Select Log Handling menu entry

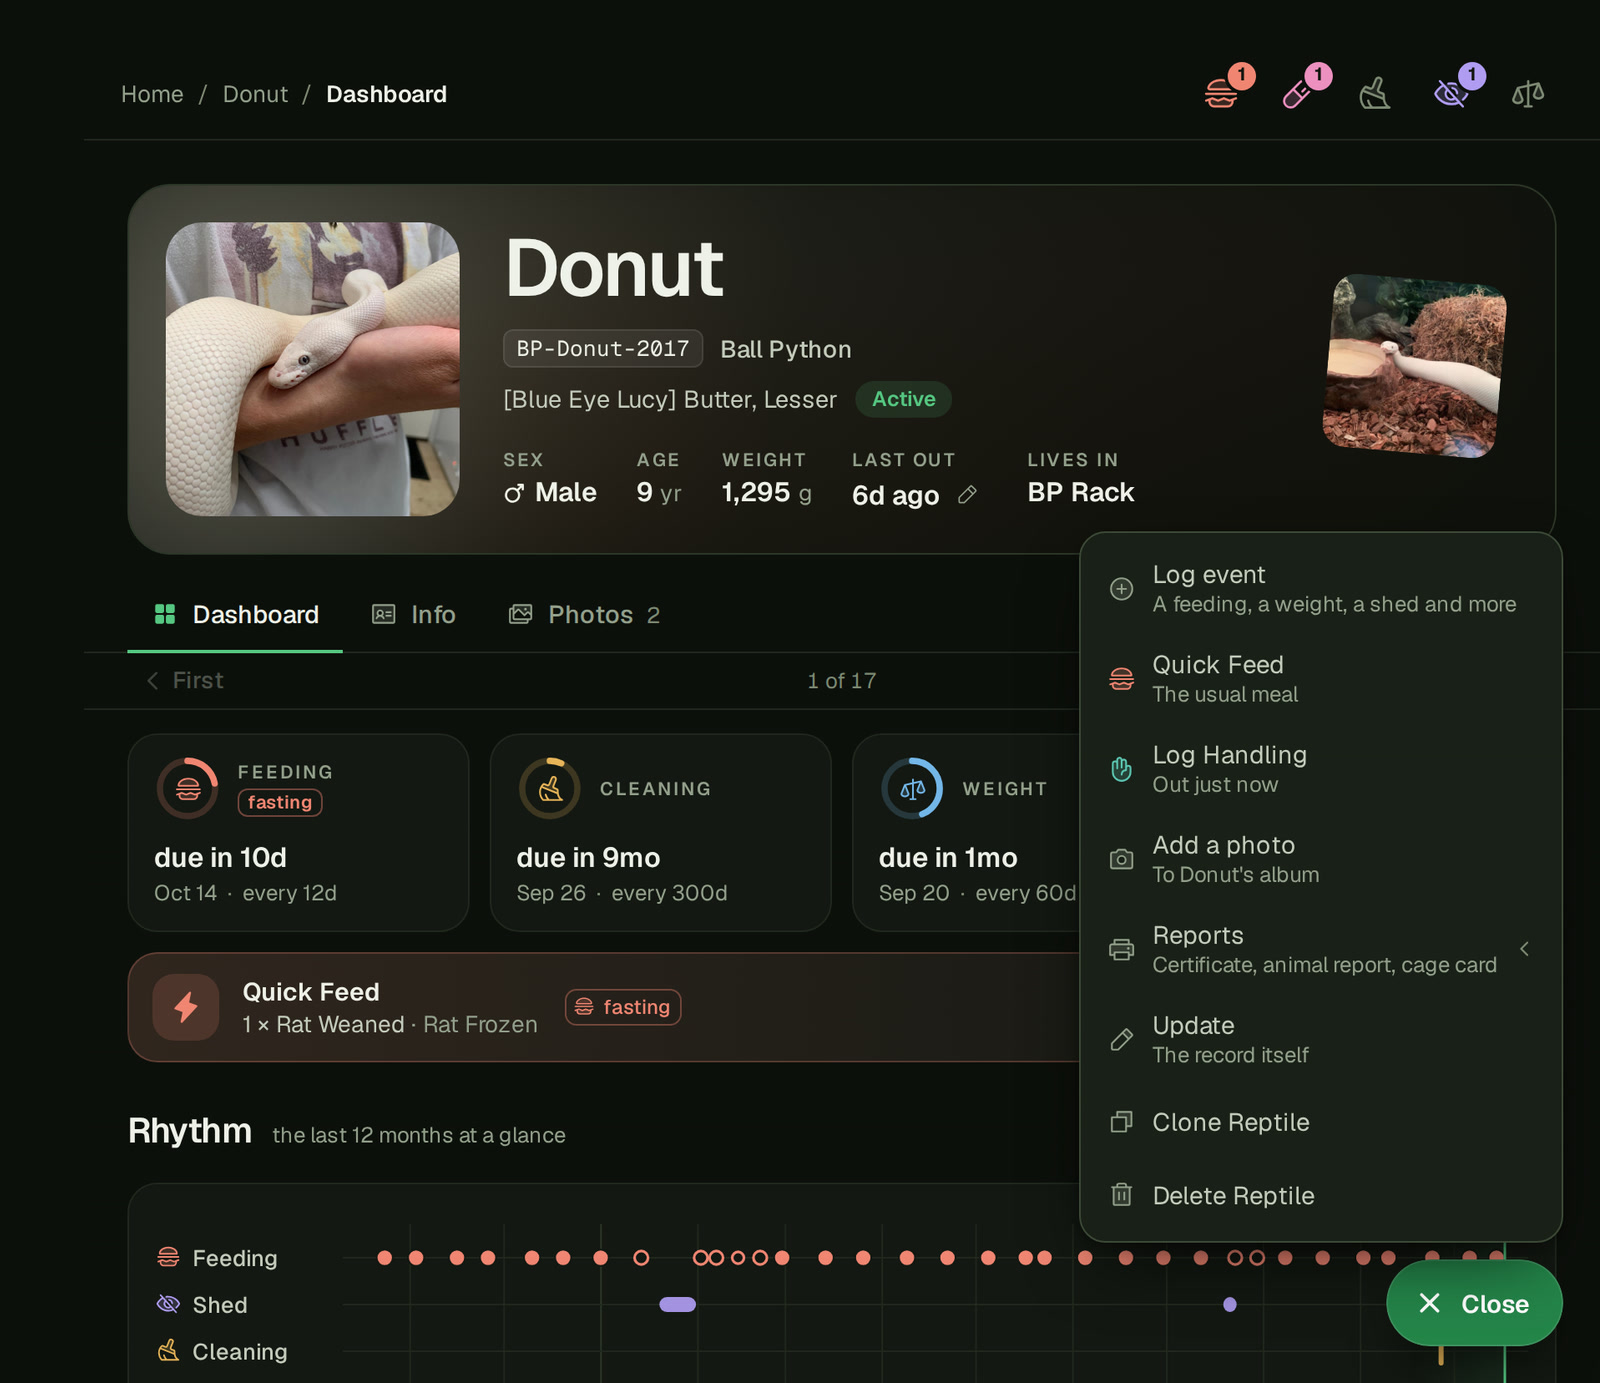(x=1321, y=769)
